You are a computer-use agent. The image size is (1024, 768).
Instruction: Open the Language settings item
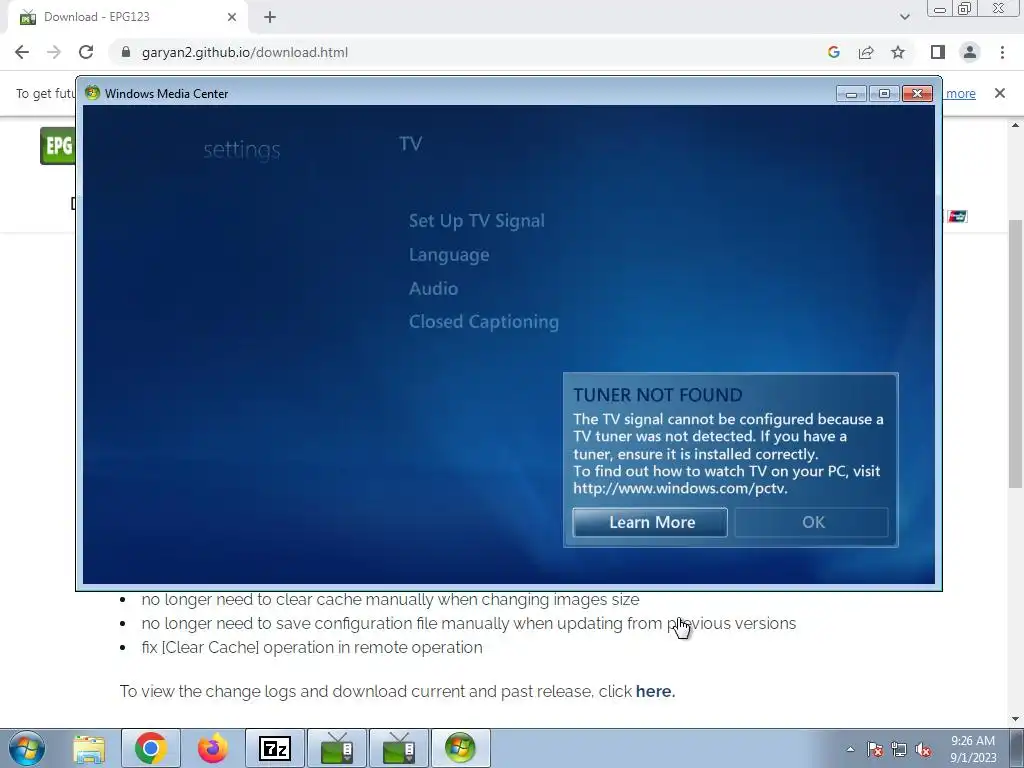[x=449, y=255]
